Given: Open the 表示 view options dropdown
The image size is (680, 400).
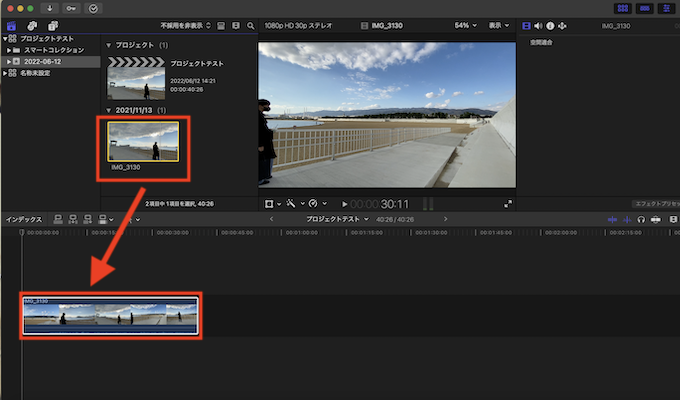Looking at the screenshot, I should [498, 25].
